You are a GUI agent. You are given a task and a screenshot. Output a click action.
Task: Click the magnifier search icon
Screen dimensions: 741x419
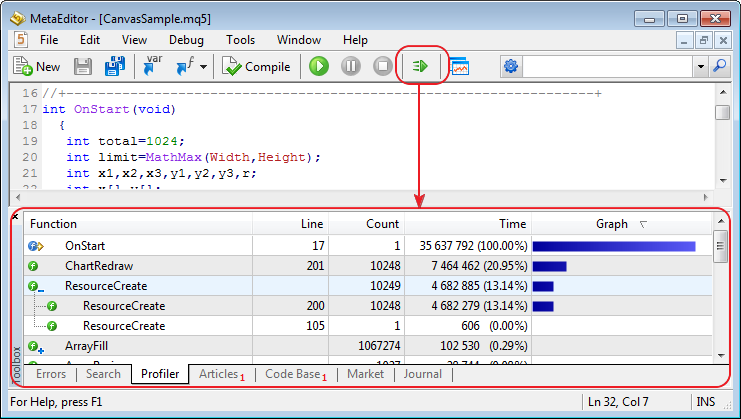pyautogui.click(x=719, y=67)
